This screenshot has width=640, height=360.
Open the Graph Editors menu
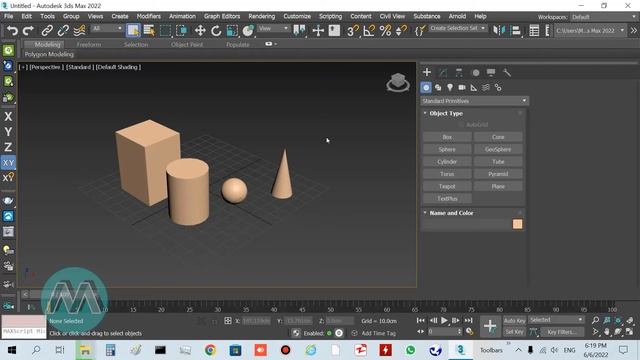click(x=222, y=16)
